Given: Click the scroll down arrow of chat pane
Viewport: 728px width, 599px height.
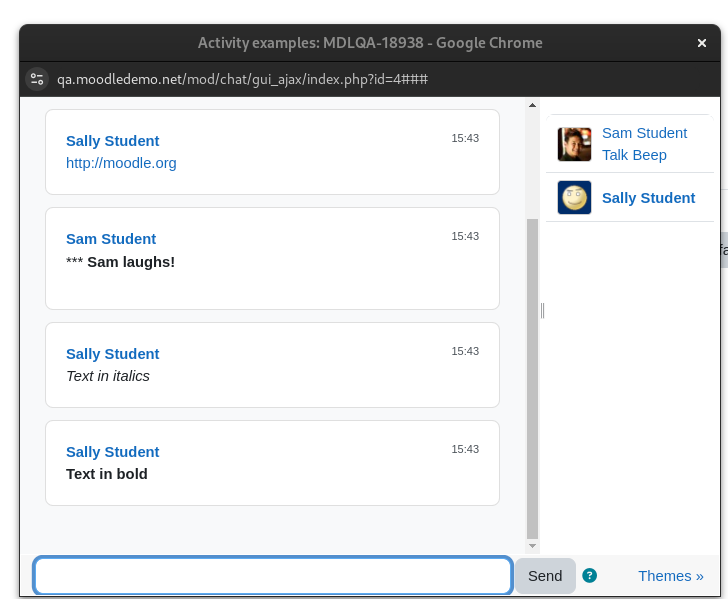Looking at the screenshot, I should (x=533, y=546).
